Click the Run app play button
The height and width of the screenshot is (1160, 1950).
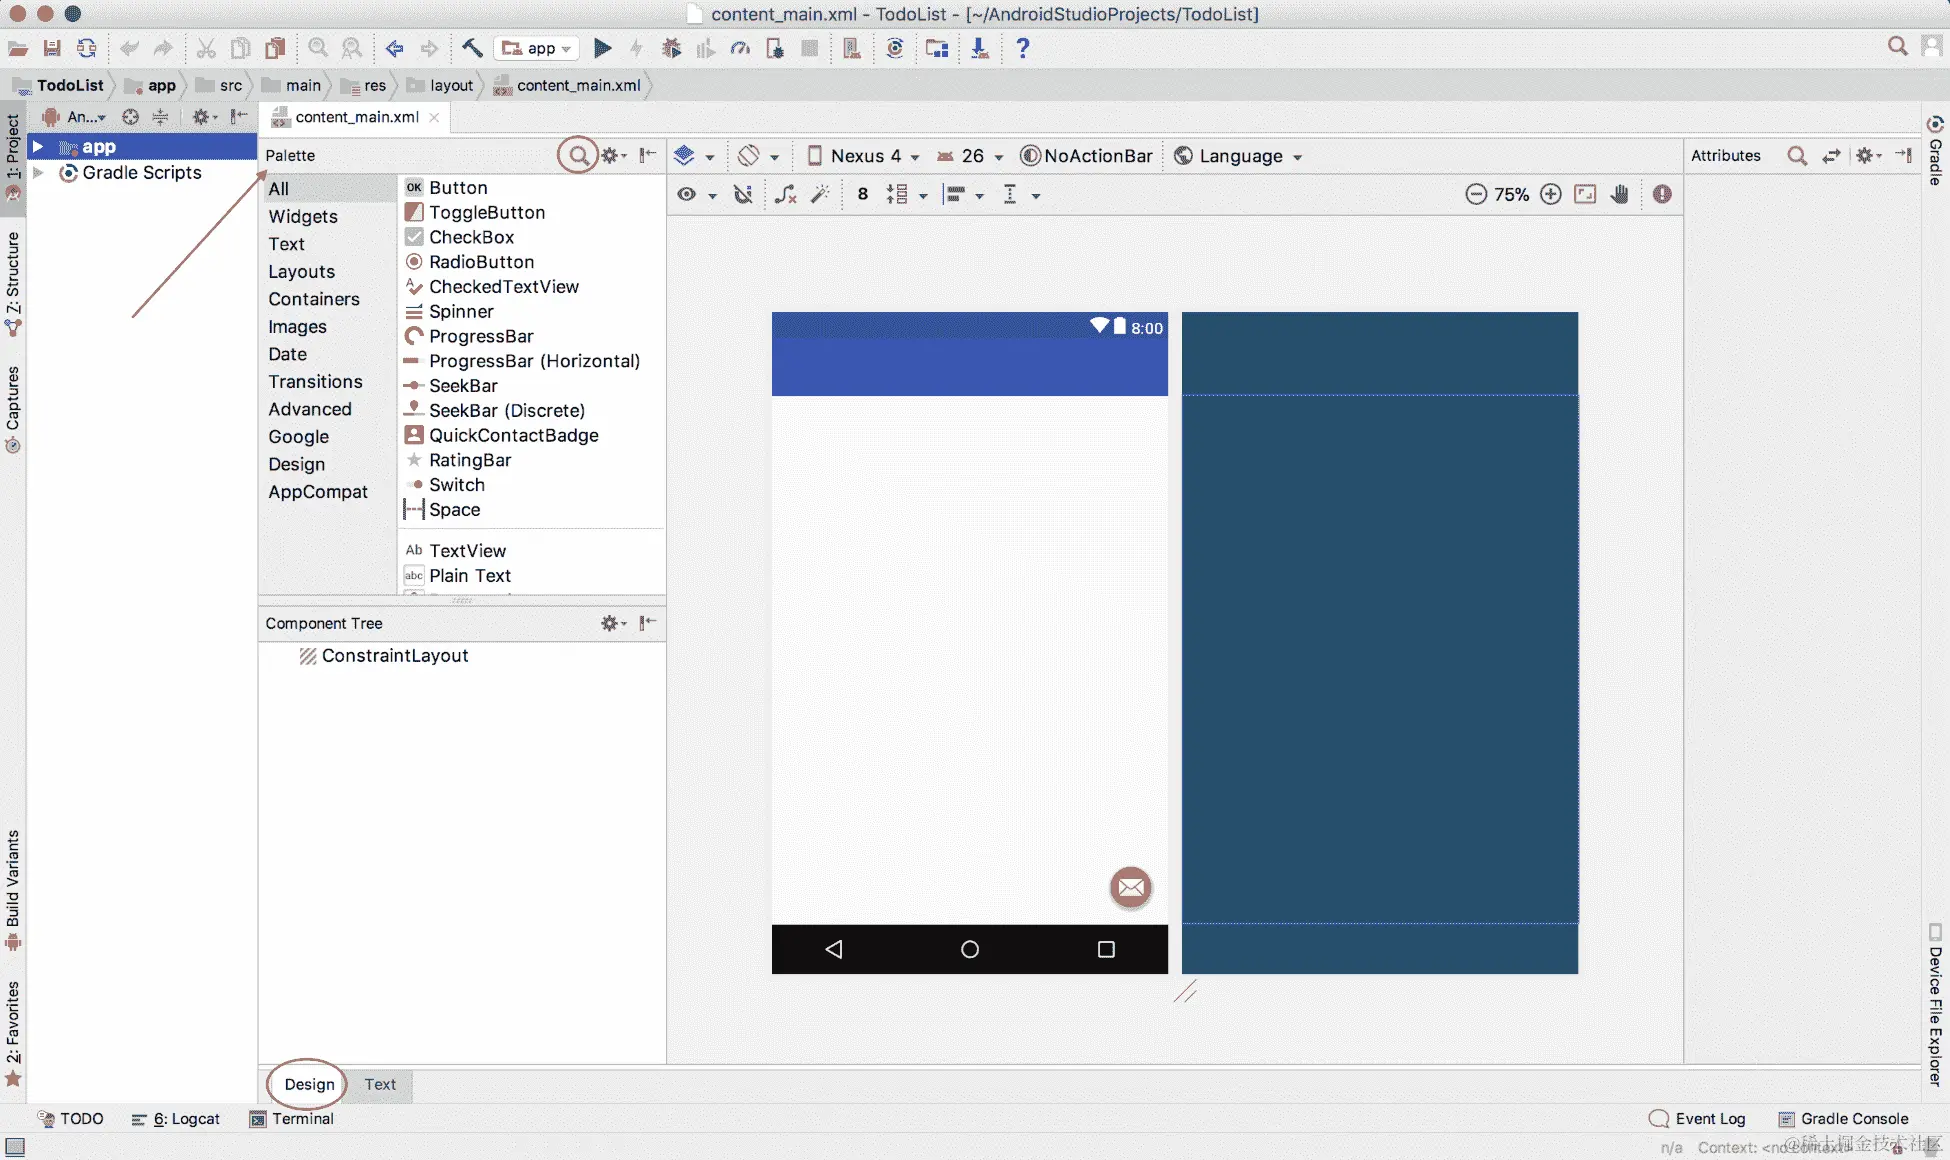602,48
